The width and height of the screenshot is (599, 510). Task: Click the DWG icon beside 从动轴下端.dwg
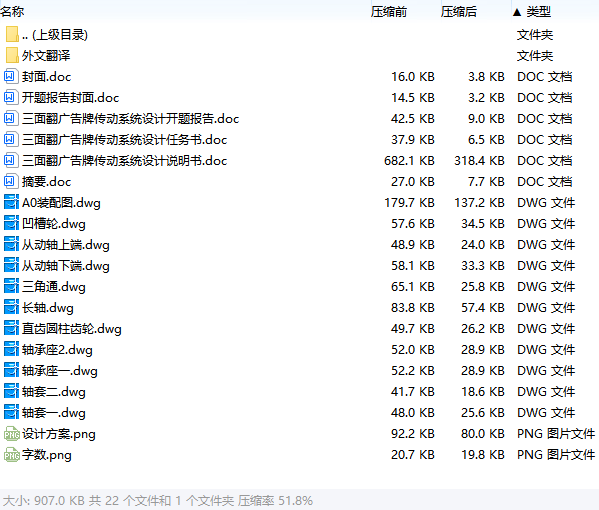tap(11, 265)
